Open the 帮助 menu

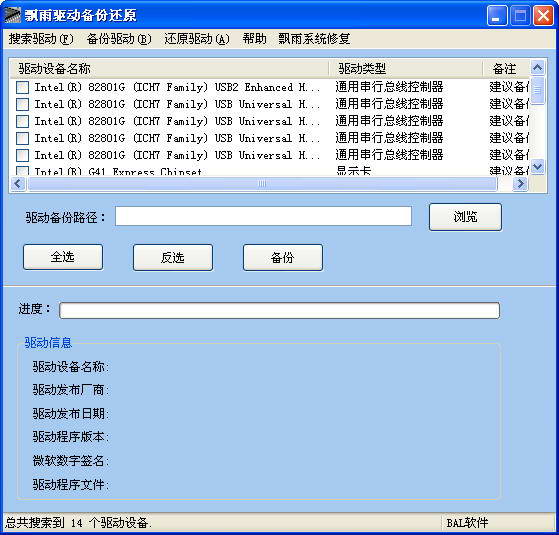click(254, 38)
